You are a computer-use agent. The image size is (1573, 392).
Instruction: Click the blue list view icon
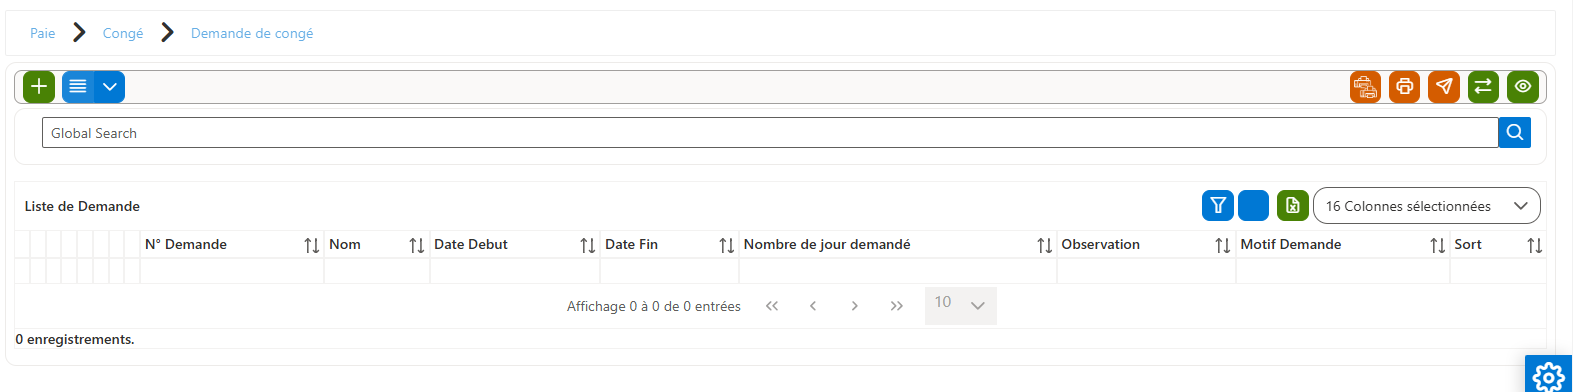tap(77, 87)
